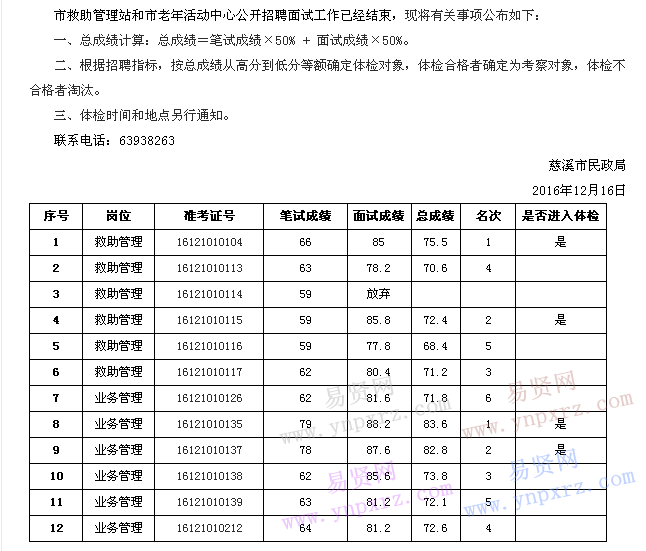Click total score 71.2
The image size is (646, 551).
(435, 372)
